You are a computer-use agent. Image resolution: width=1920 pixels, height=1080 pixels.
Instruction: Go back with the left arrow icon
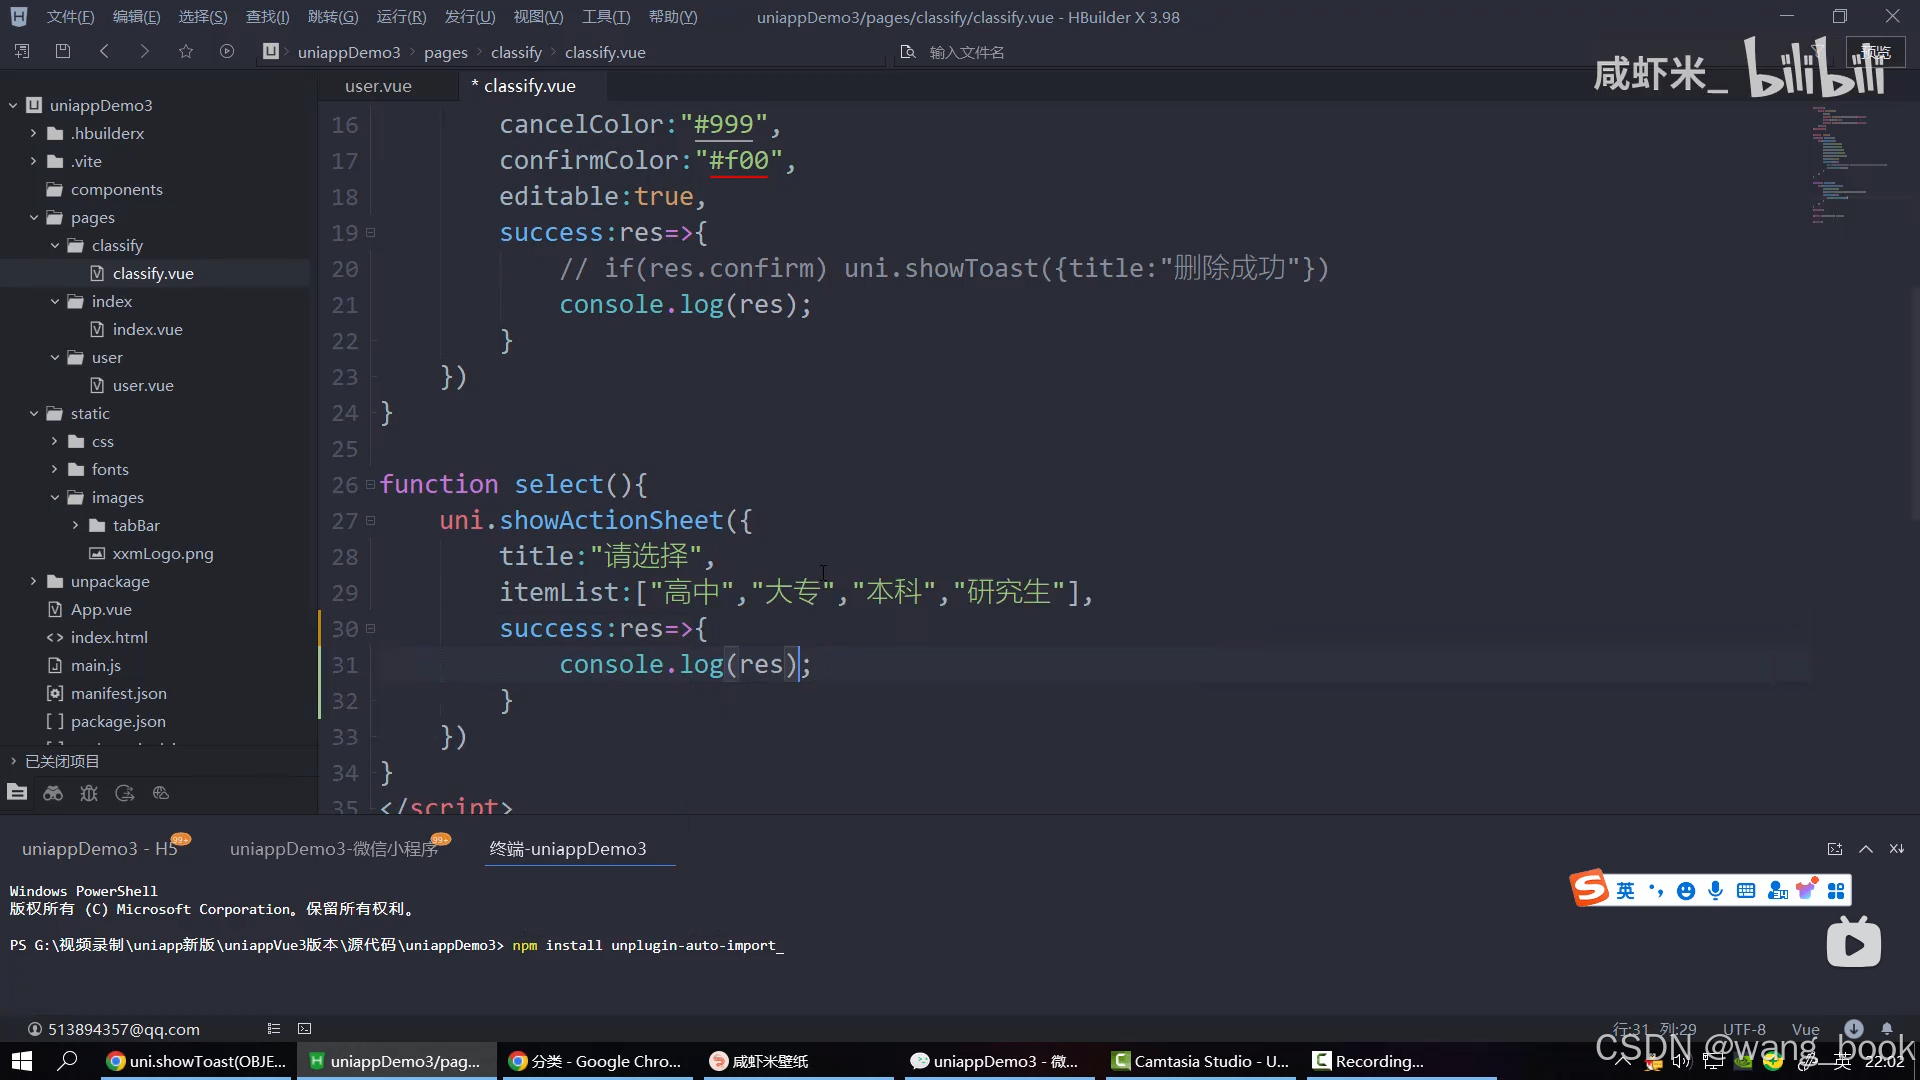[104, 51]
